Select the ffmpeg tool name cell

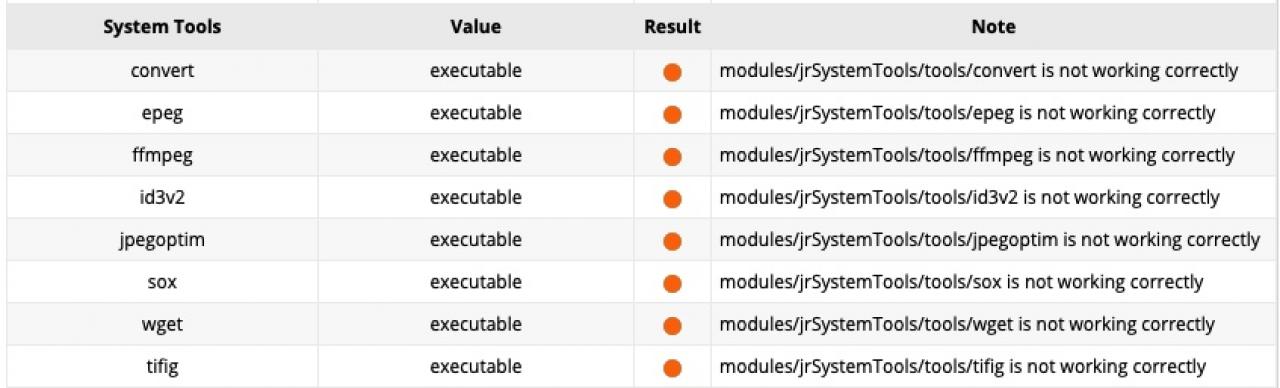(x=162, y=155)
